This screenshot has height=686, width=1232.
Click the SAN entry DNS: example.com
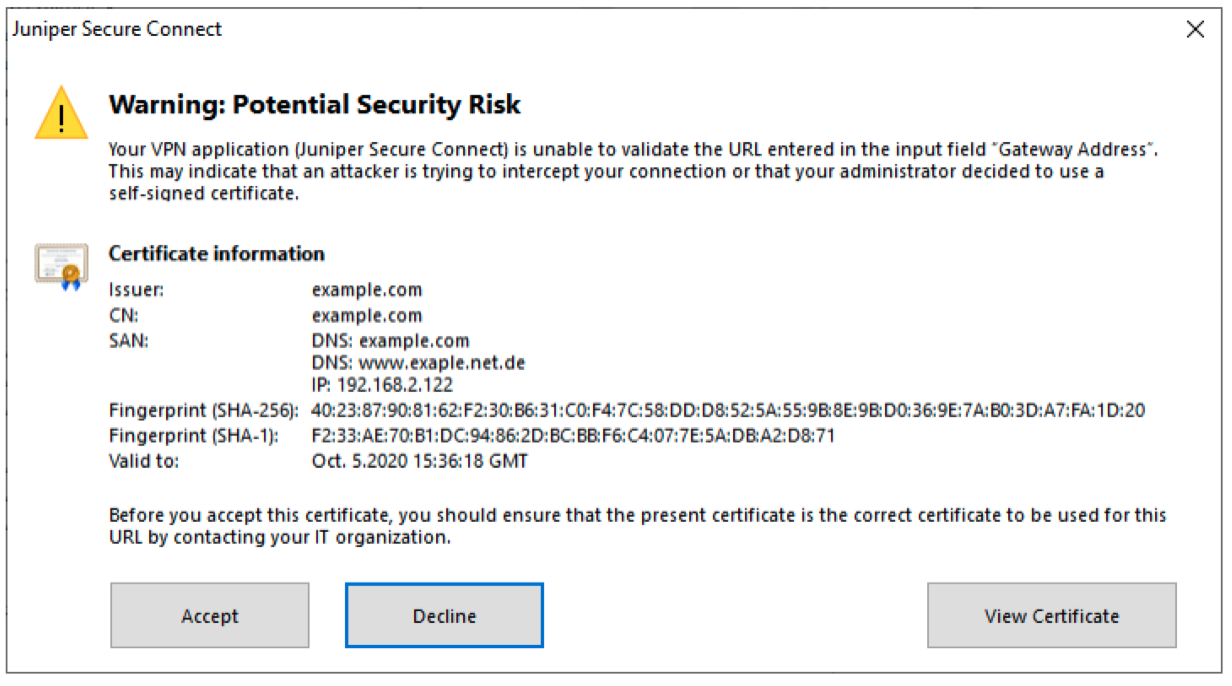click(390, 342)
